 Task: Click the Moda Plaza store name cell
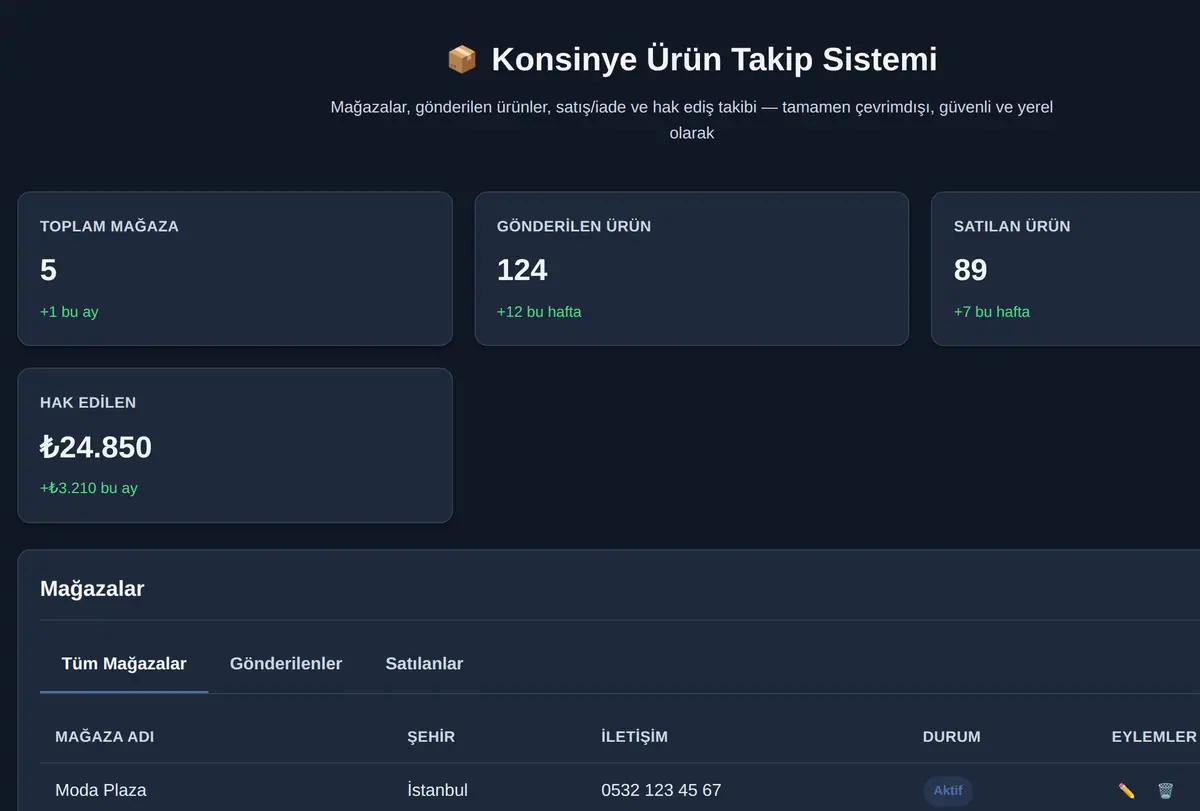click(x=101, y=790)
